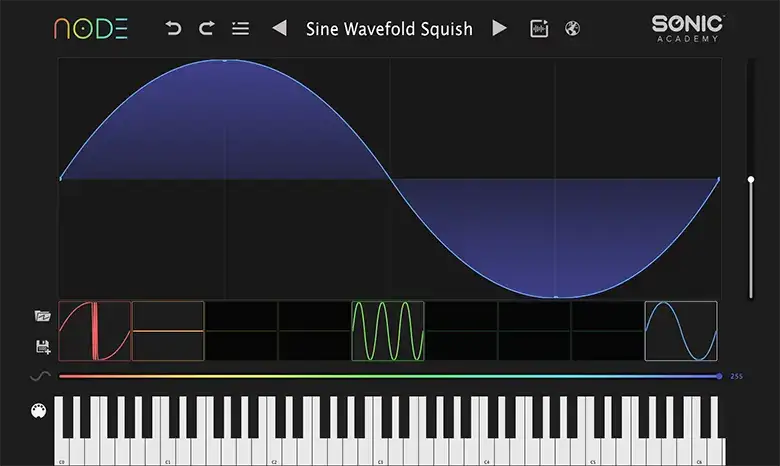Play the C1 piano key
This screenshot has height=466, width=780.
coord(168,452)
